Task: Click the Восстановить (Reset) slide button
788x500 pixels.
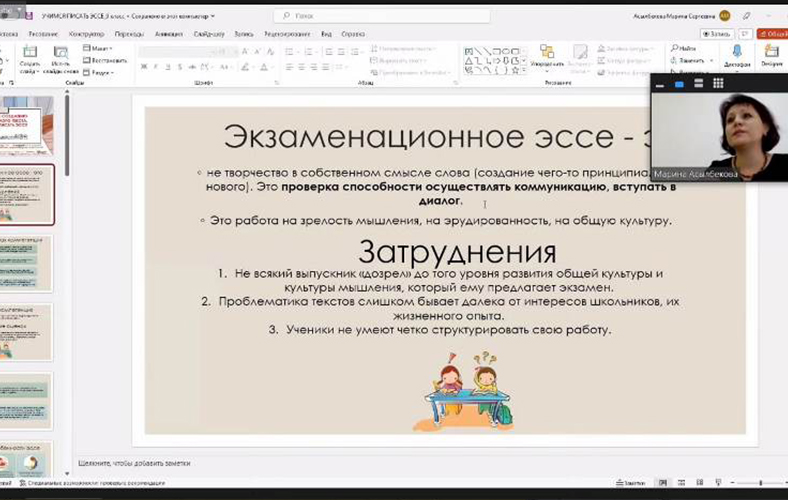Action: click(x=101, y=60)
